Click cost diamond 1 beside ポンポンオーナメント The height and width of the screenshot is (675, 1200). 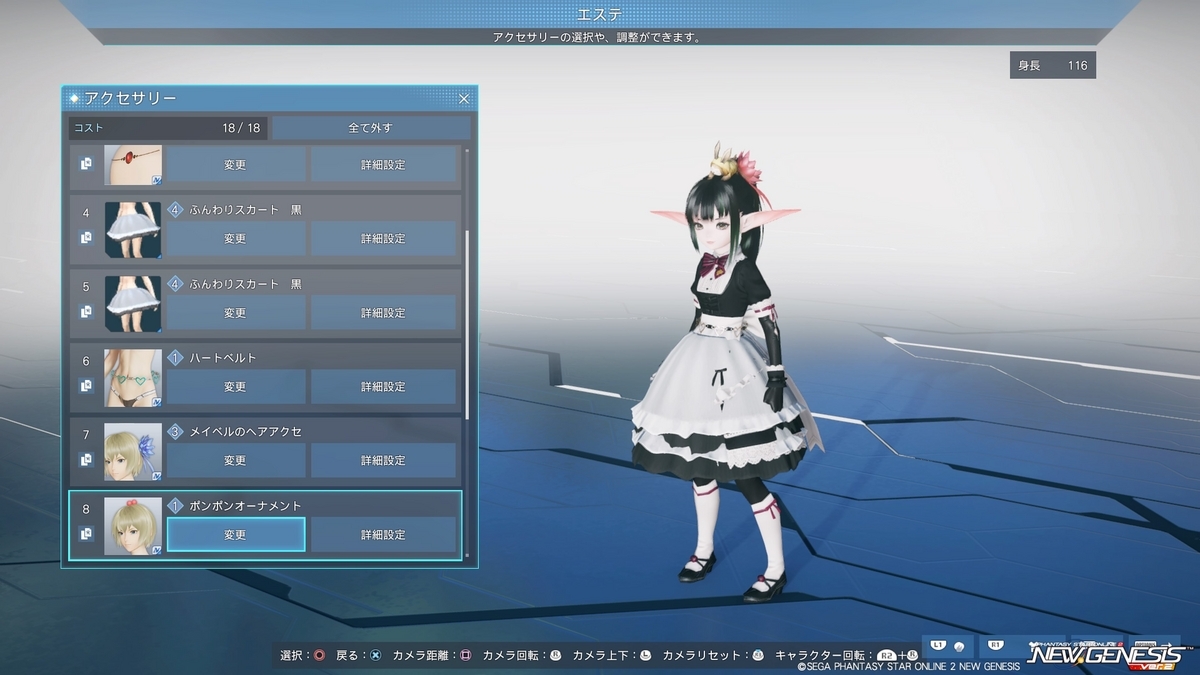175,506
